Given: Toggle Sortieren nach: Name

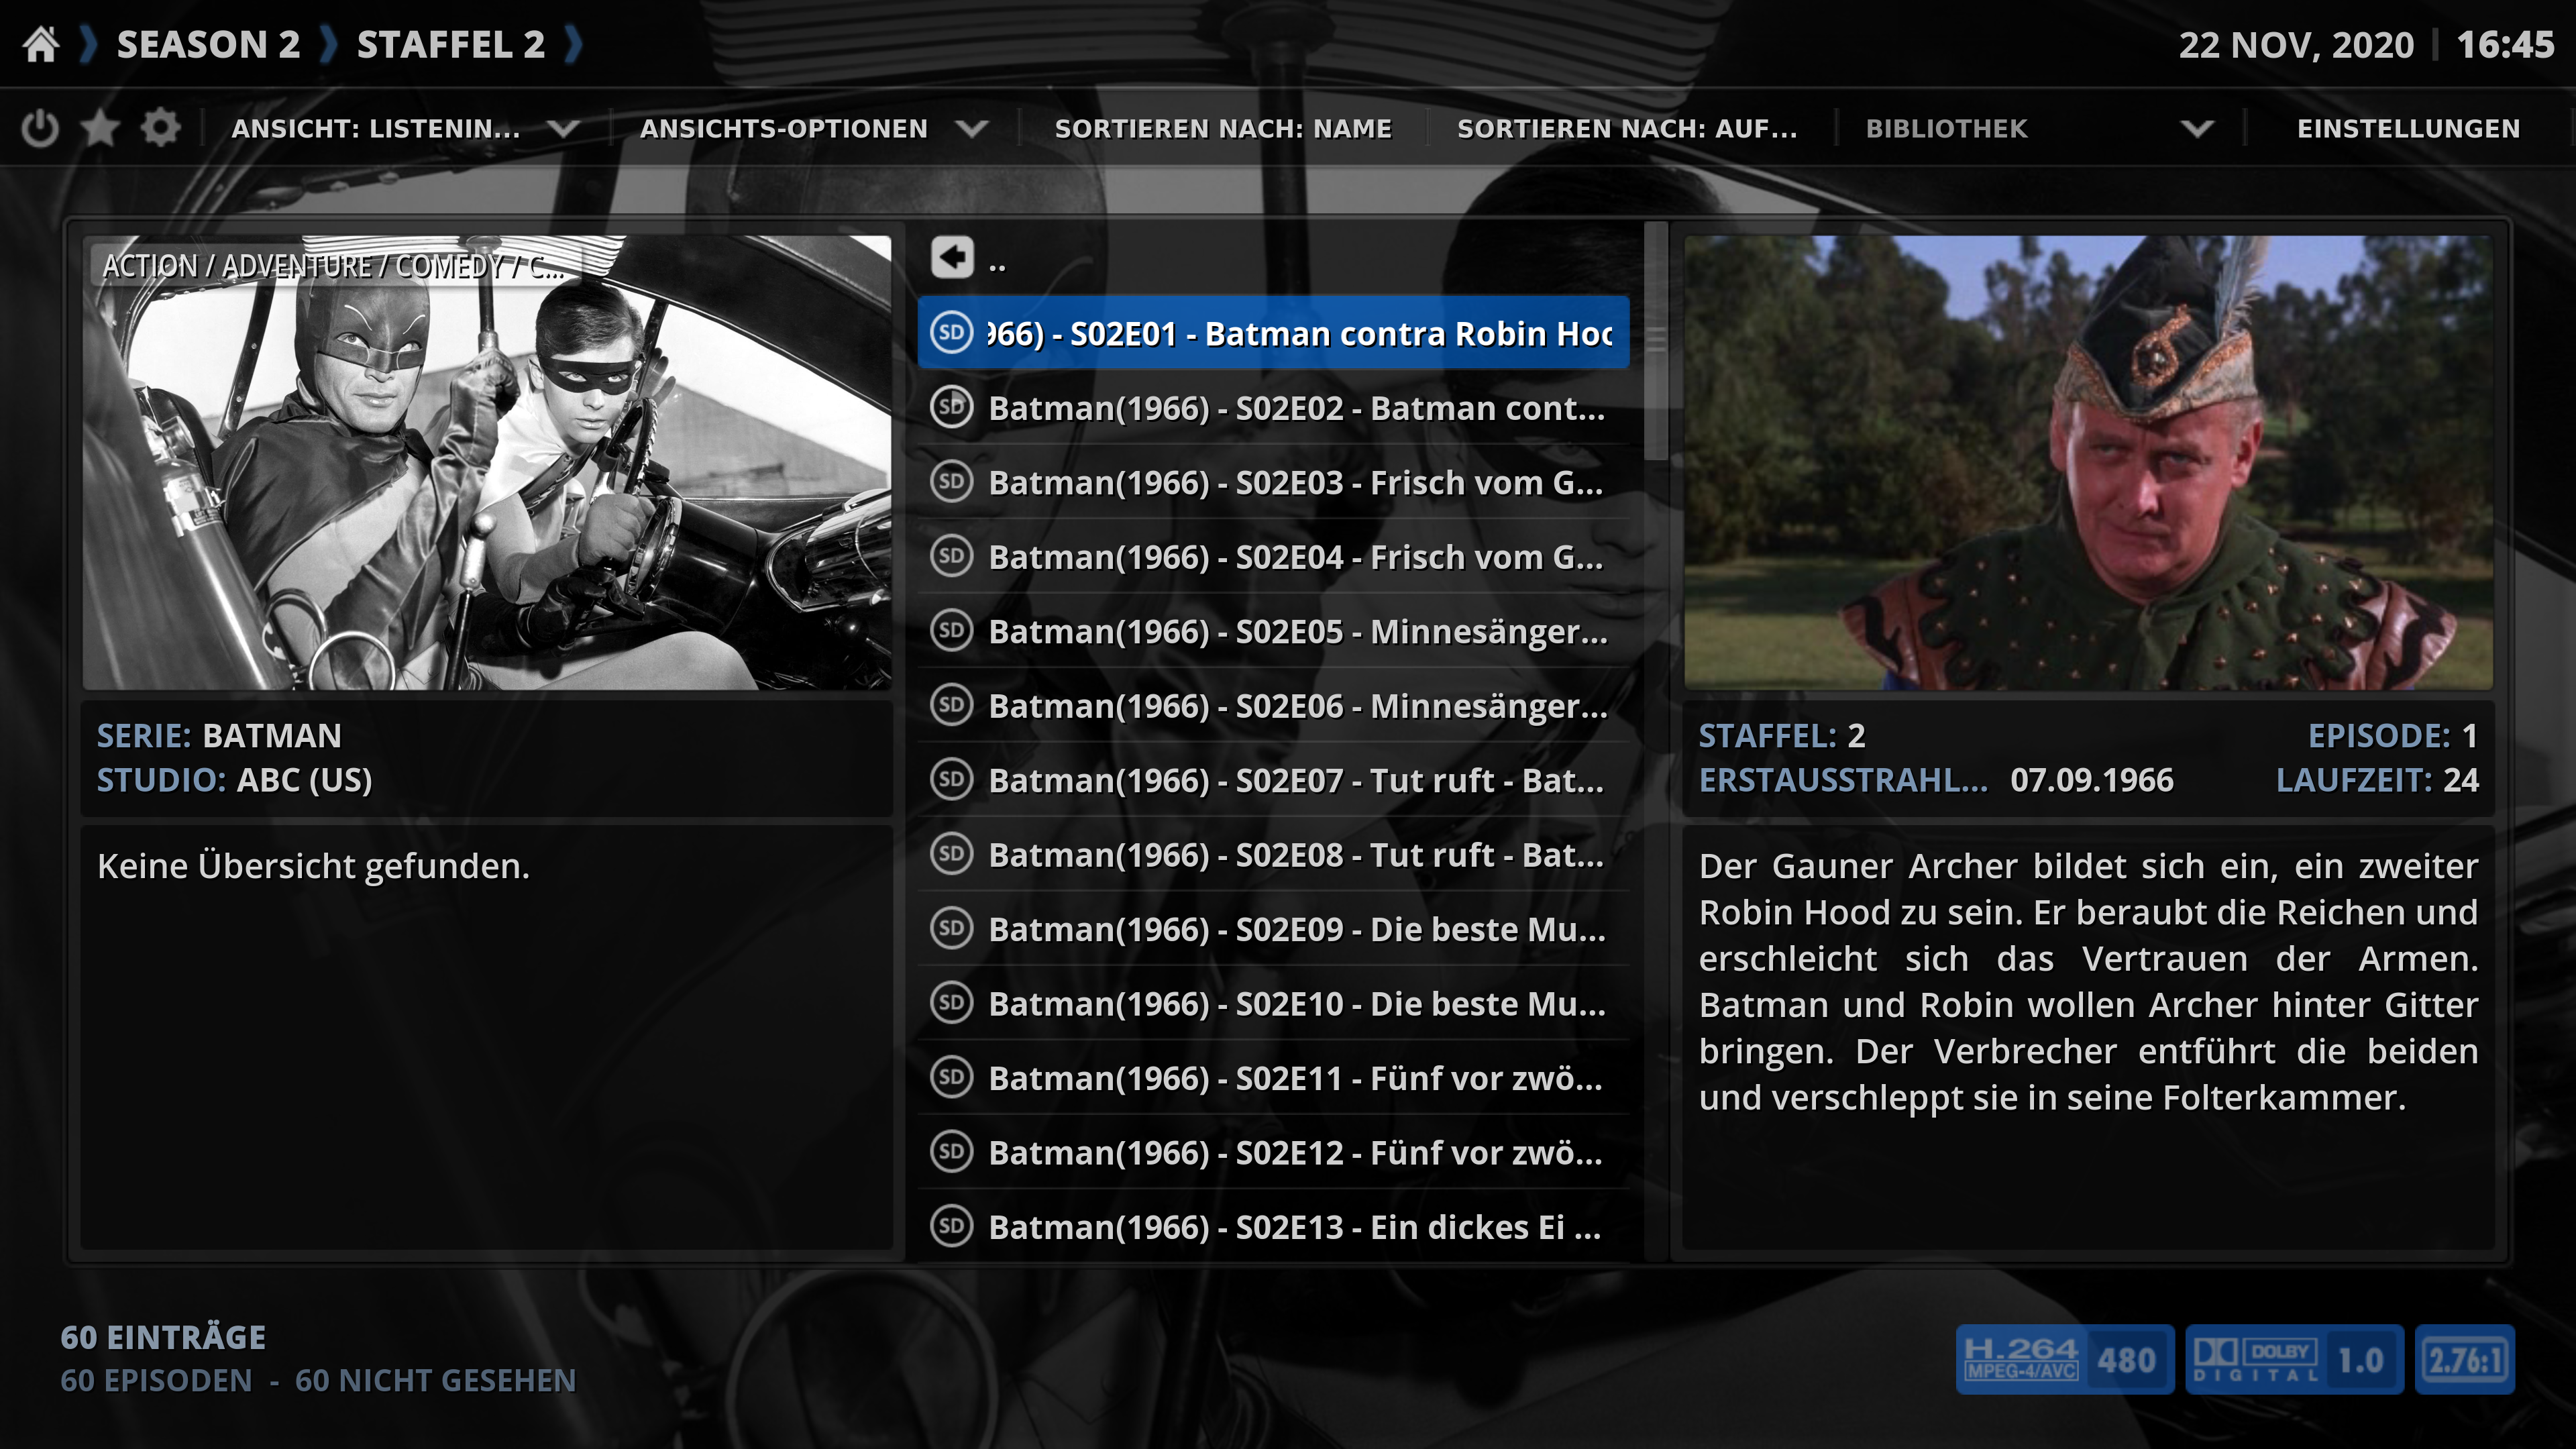Looking at the screenshot, I should (x=1223, y=129).
